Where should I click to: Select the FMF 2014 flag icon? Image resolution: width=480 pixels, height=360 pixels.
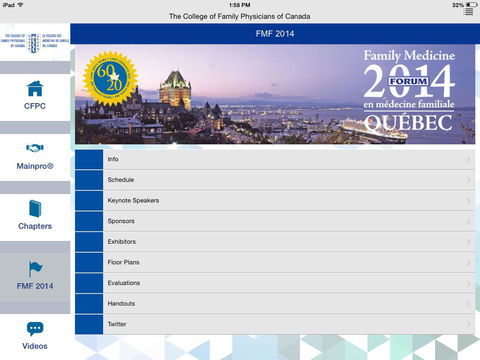35,269
